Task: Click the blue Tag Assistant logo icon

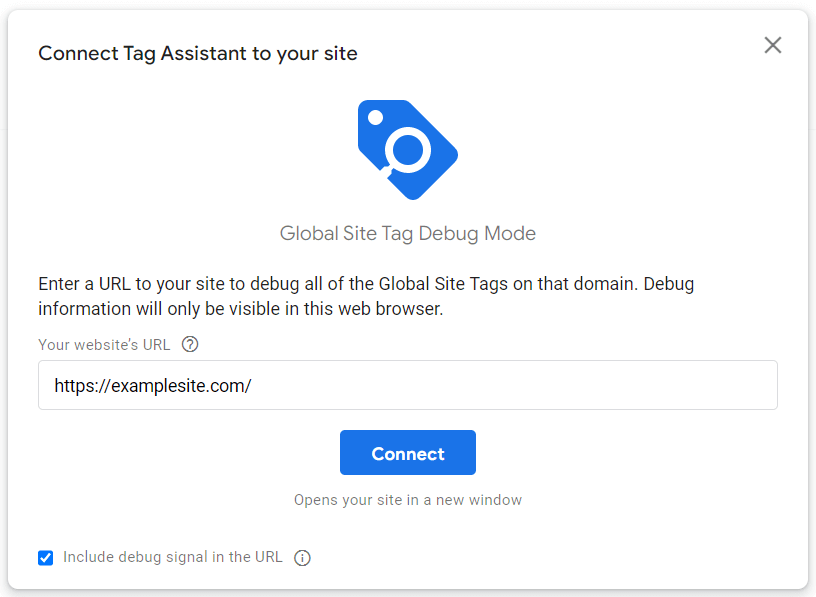Action: [x=408, y=152]
